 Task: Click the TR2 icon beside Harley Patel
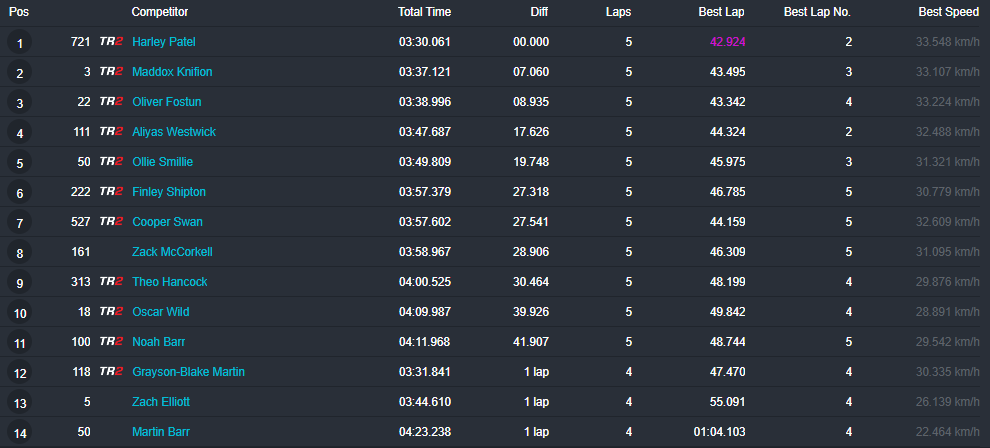[111, 42]
